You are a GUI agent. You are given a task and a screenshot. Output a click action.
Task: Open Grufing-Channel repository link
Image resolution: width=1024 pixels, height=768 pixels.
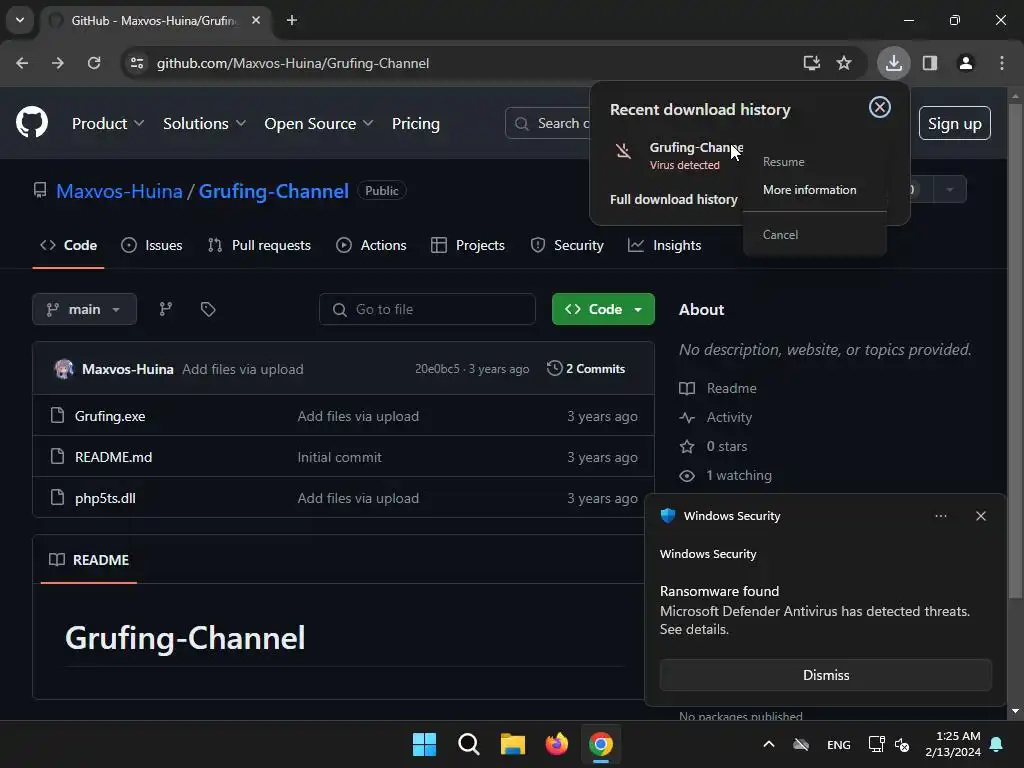click(274, 191)
